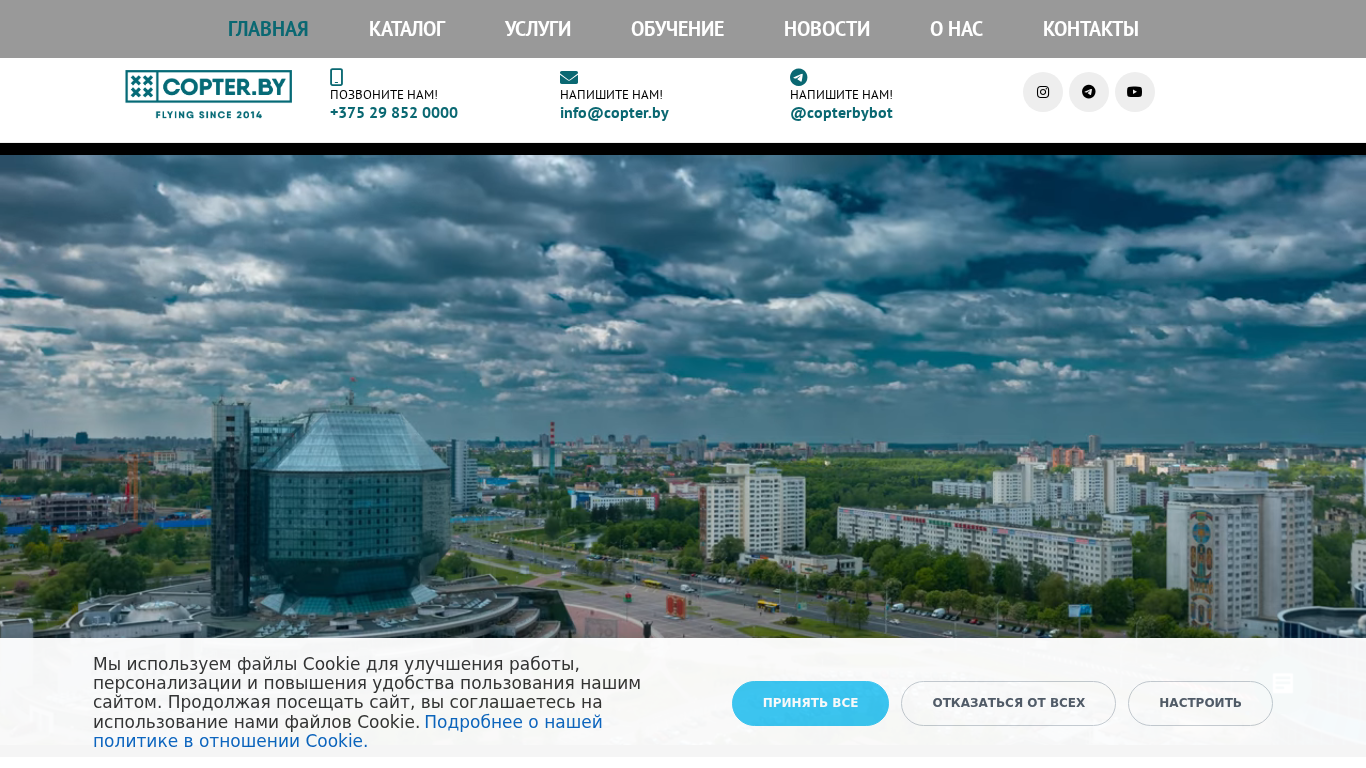Open the Instagram social icon
The width and height of the screenshot is (1366, 768).
[x=1043, y=92]
